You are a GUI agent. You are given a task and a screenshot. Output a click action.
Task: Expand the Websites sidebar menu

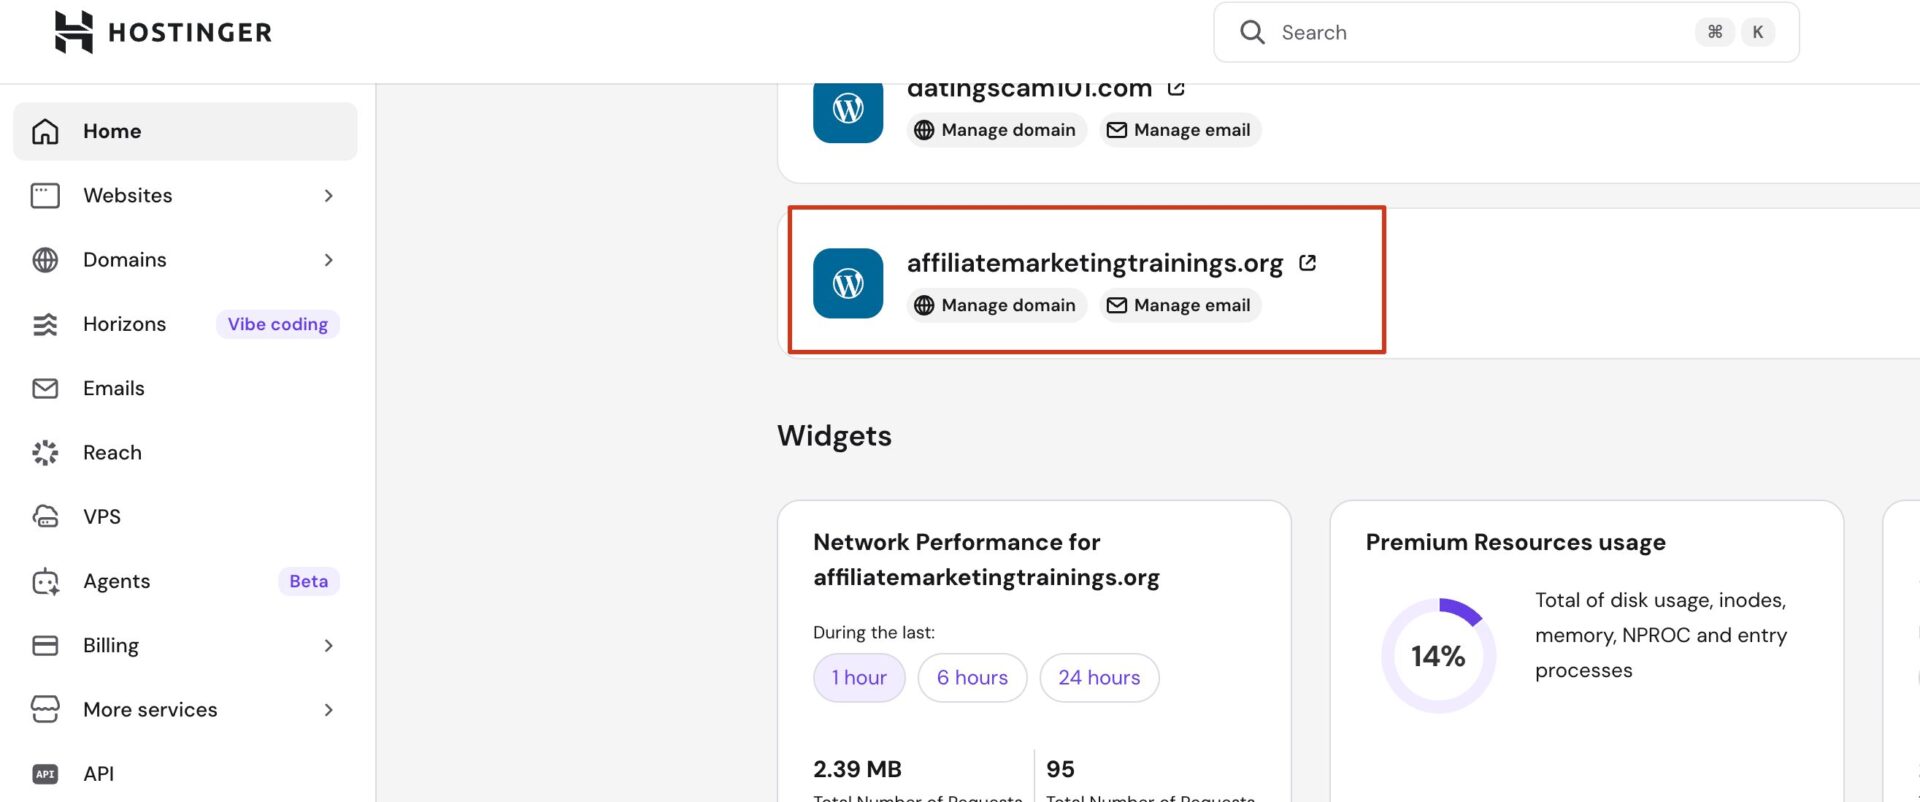(328, 196)
